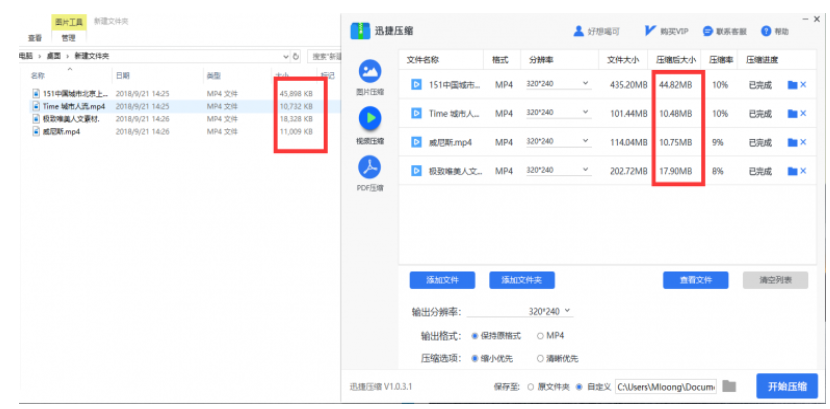Remove 极致唯美人文 row with its X icon
The image size is (830, 409).
click(x=803, y=170)
